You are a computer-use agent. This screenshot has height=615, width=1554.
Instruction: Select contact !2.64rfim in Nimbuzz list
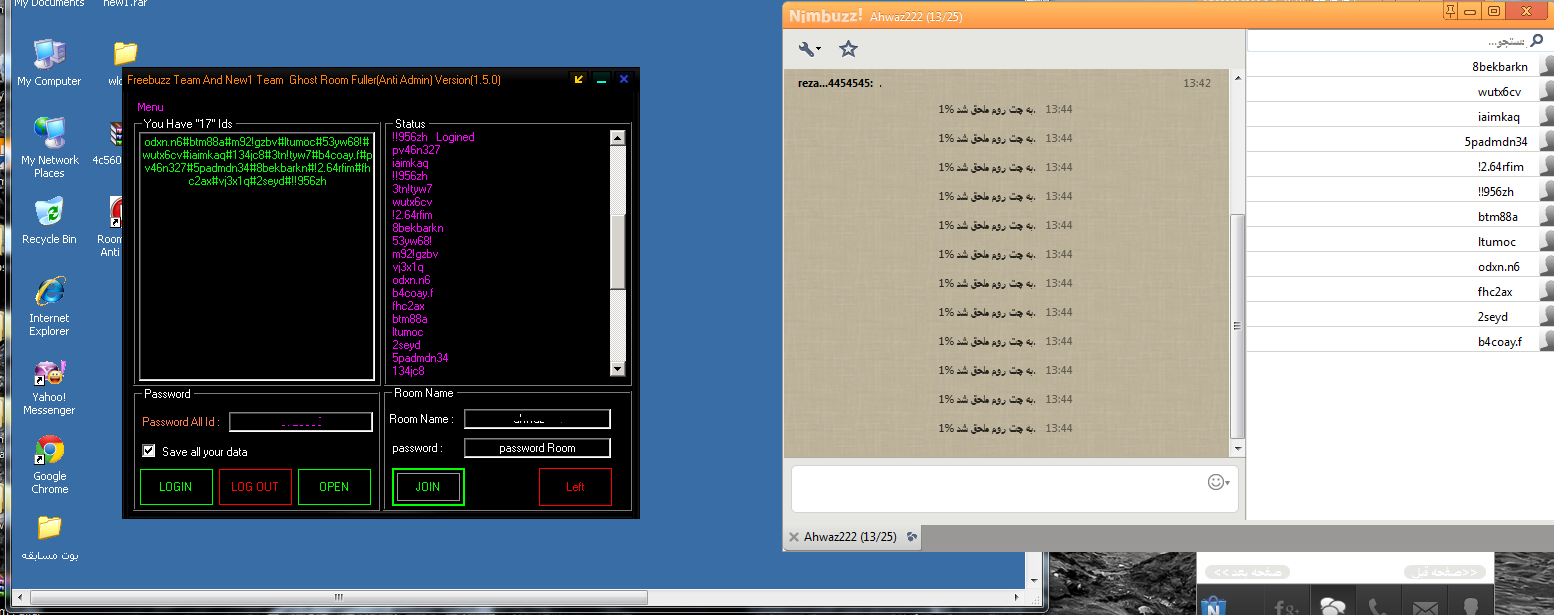1400,167
